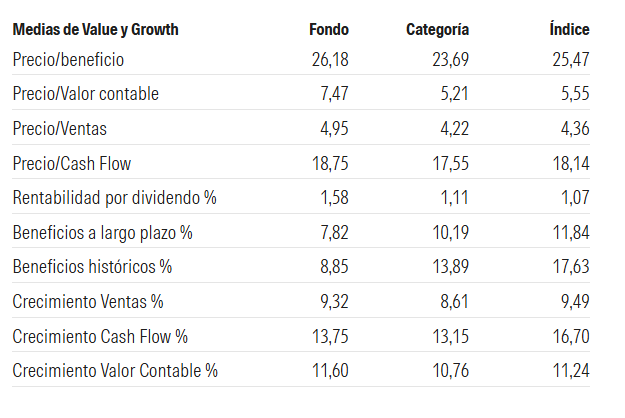625x418 pixels.
Task: Click the Fondo value 1,58
Action: [x=334, y=198]
